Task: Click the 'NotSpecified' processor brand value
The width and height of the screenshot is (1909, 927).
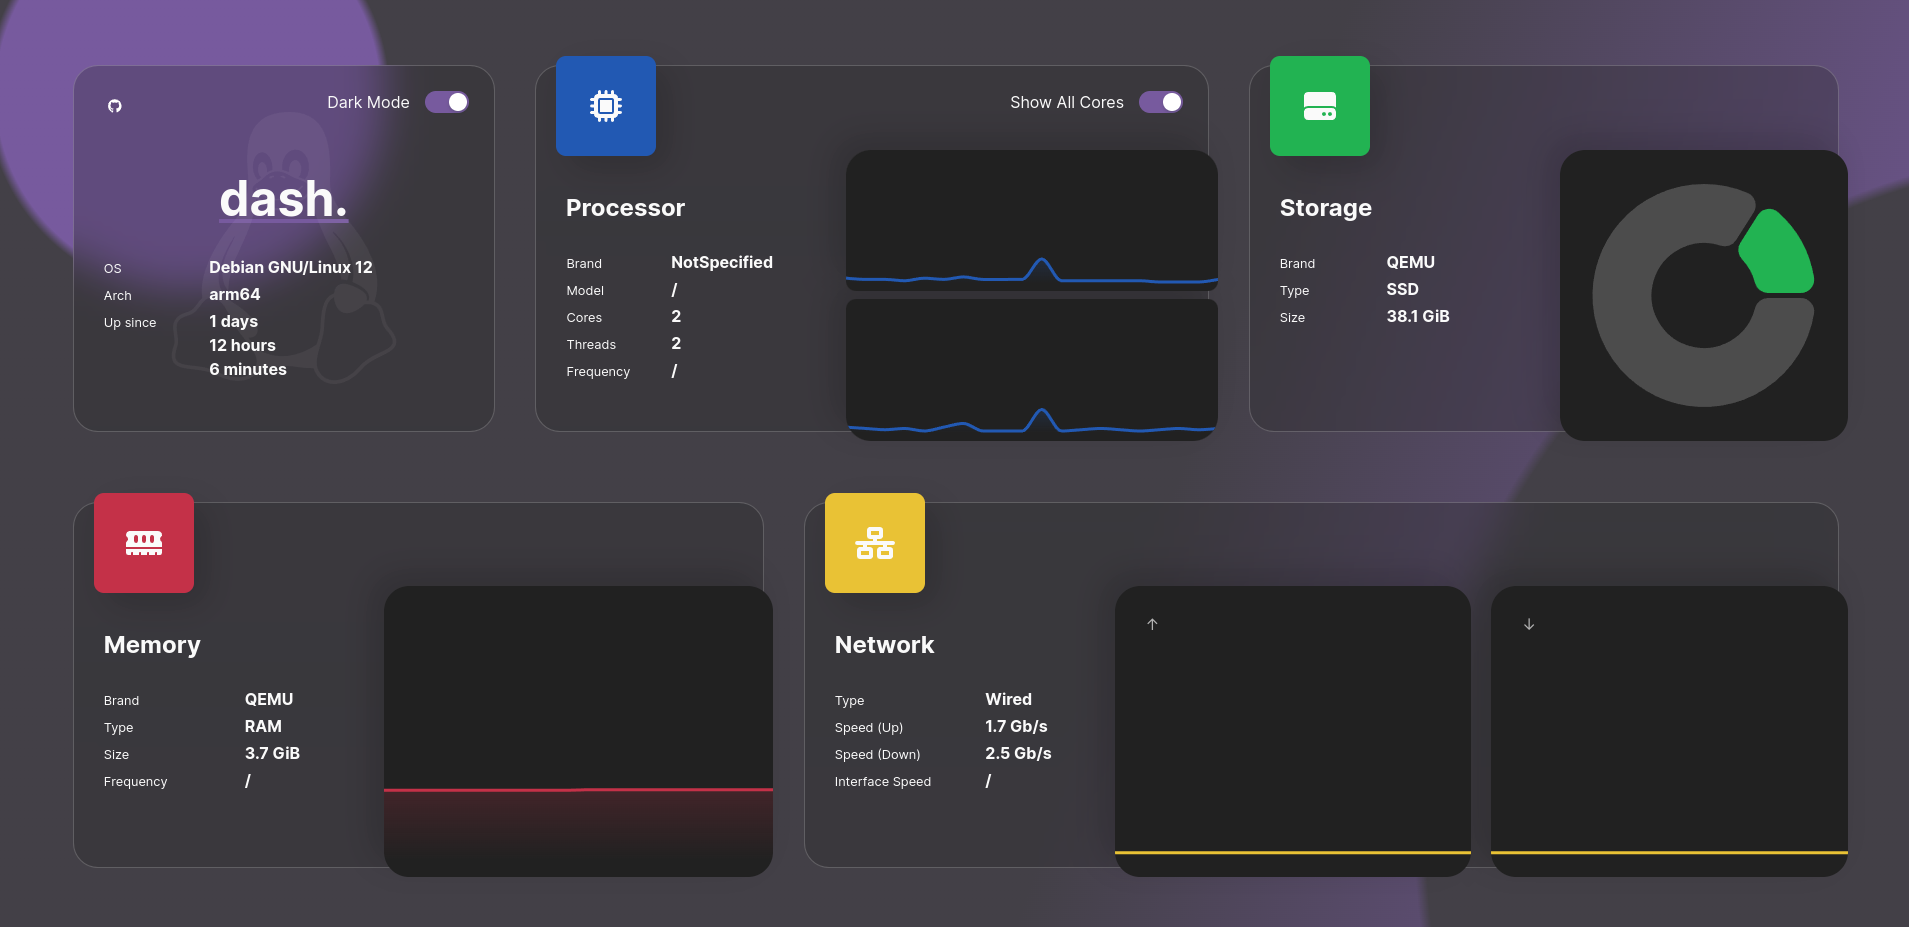Action: pos(722,262)
